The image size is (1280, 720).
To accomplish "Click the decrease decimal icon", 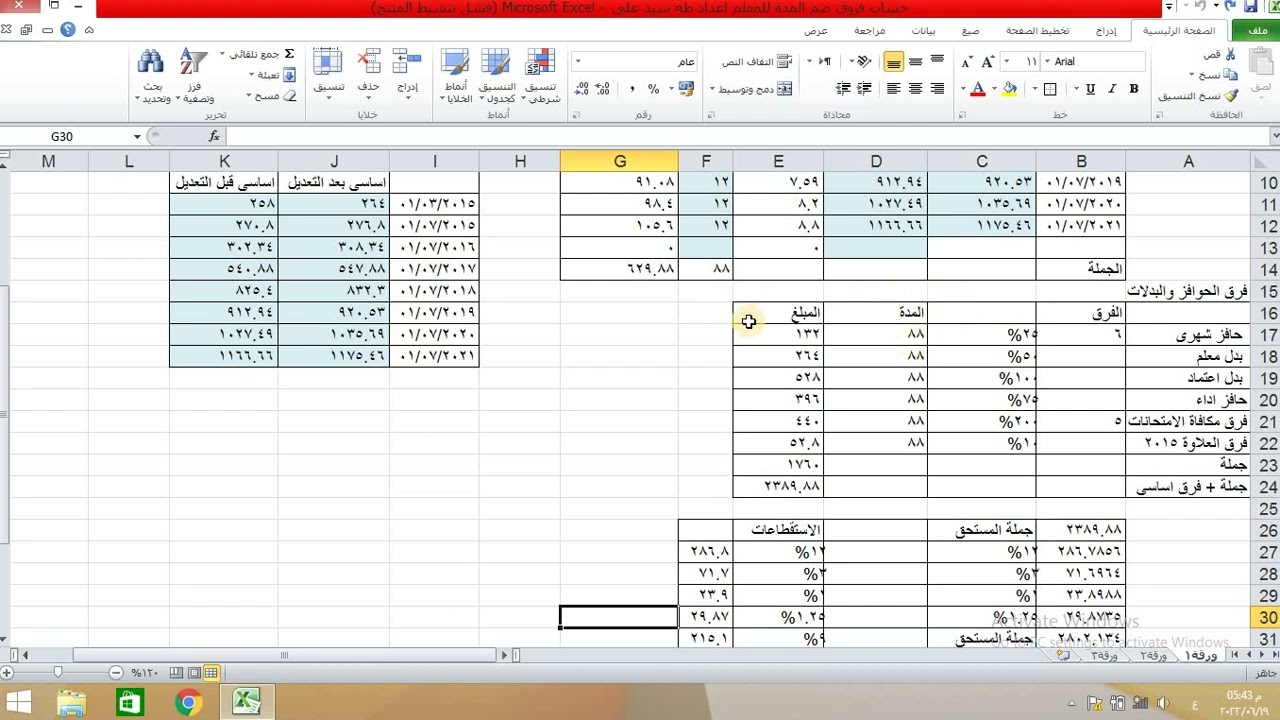I will coord(583,89).
